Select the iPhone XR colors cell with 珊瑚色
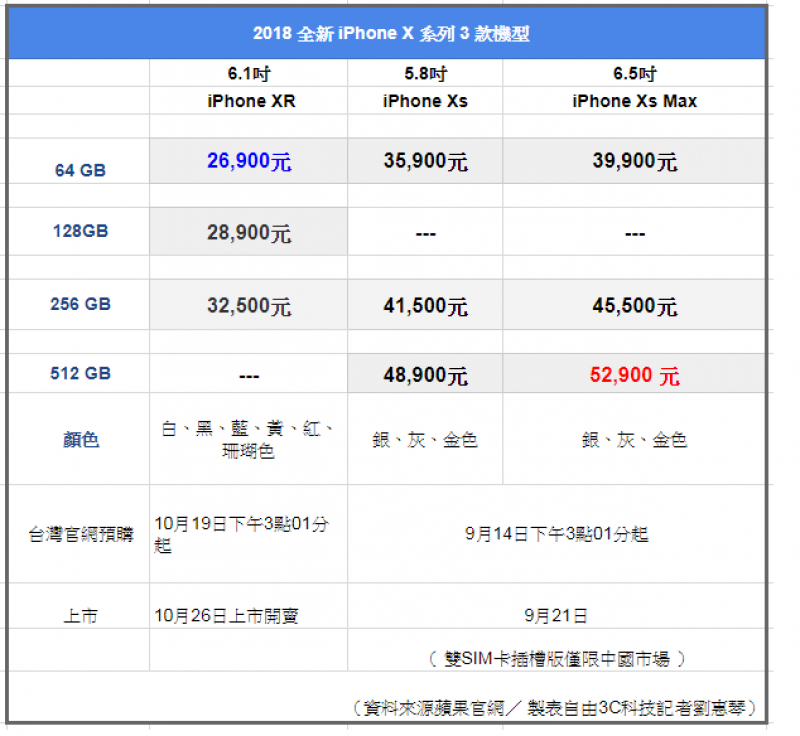800x736 pixels. click(249, 440)
